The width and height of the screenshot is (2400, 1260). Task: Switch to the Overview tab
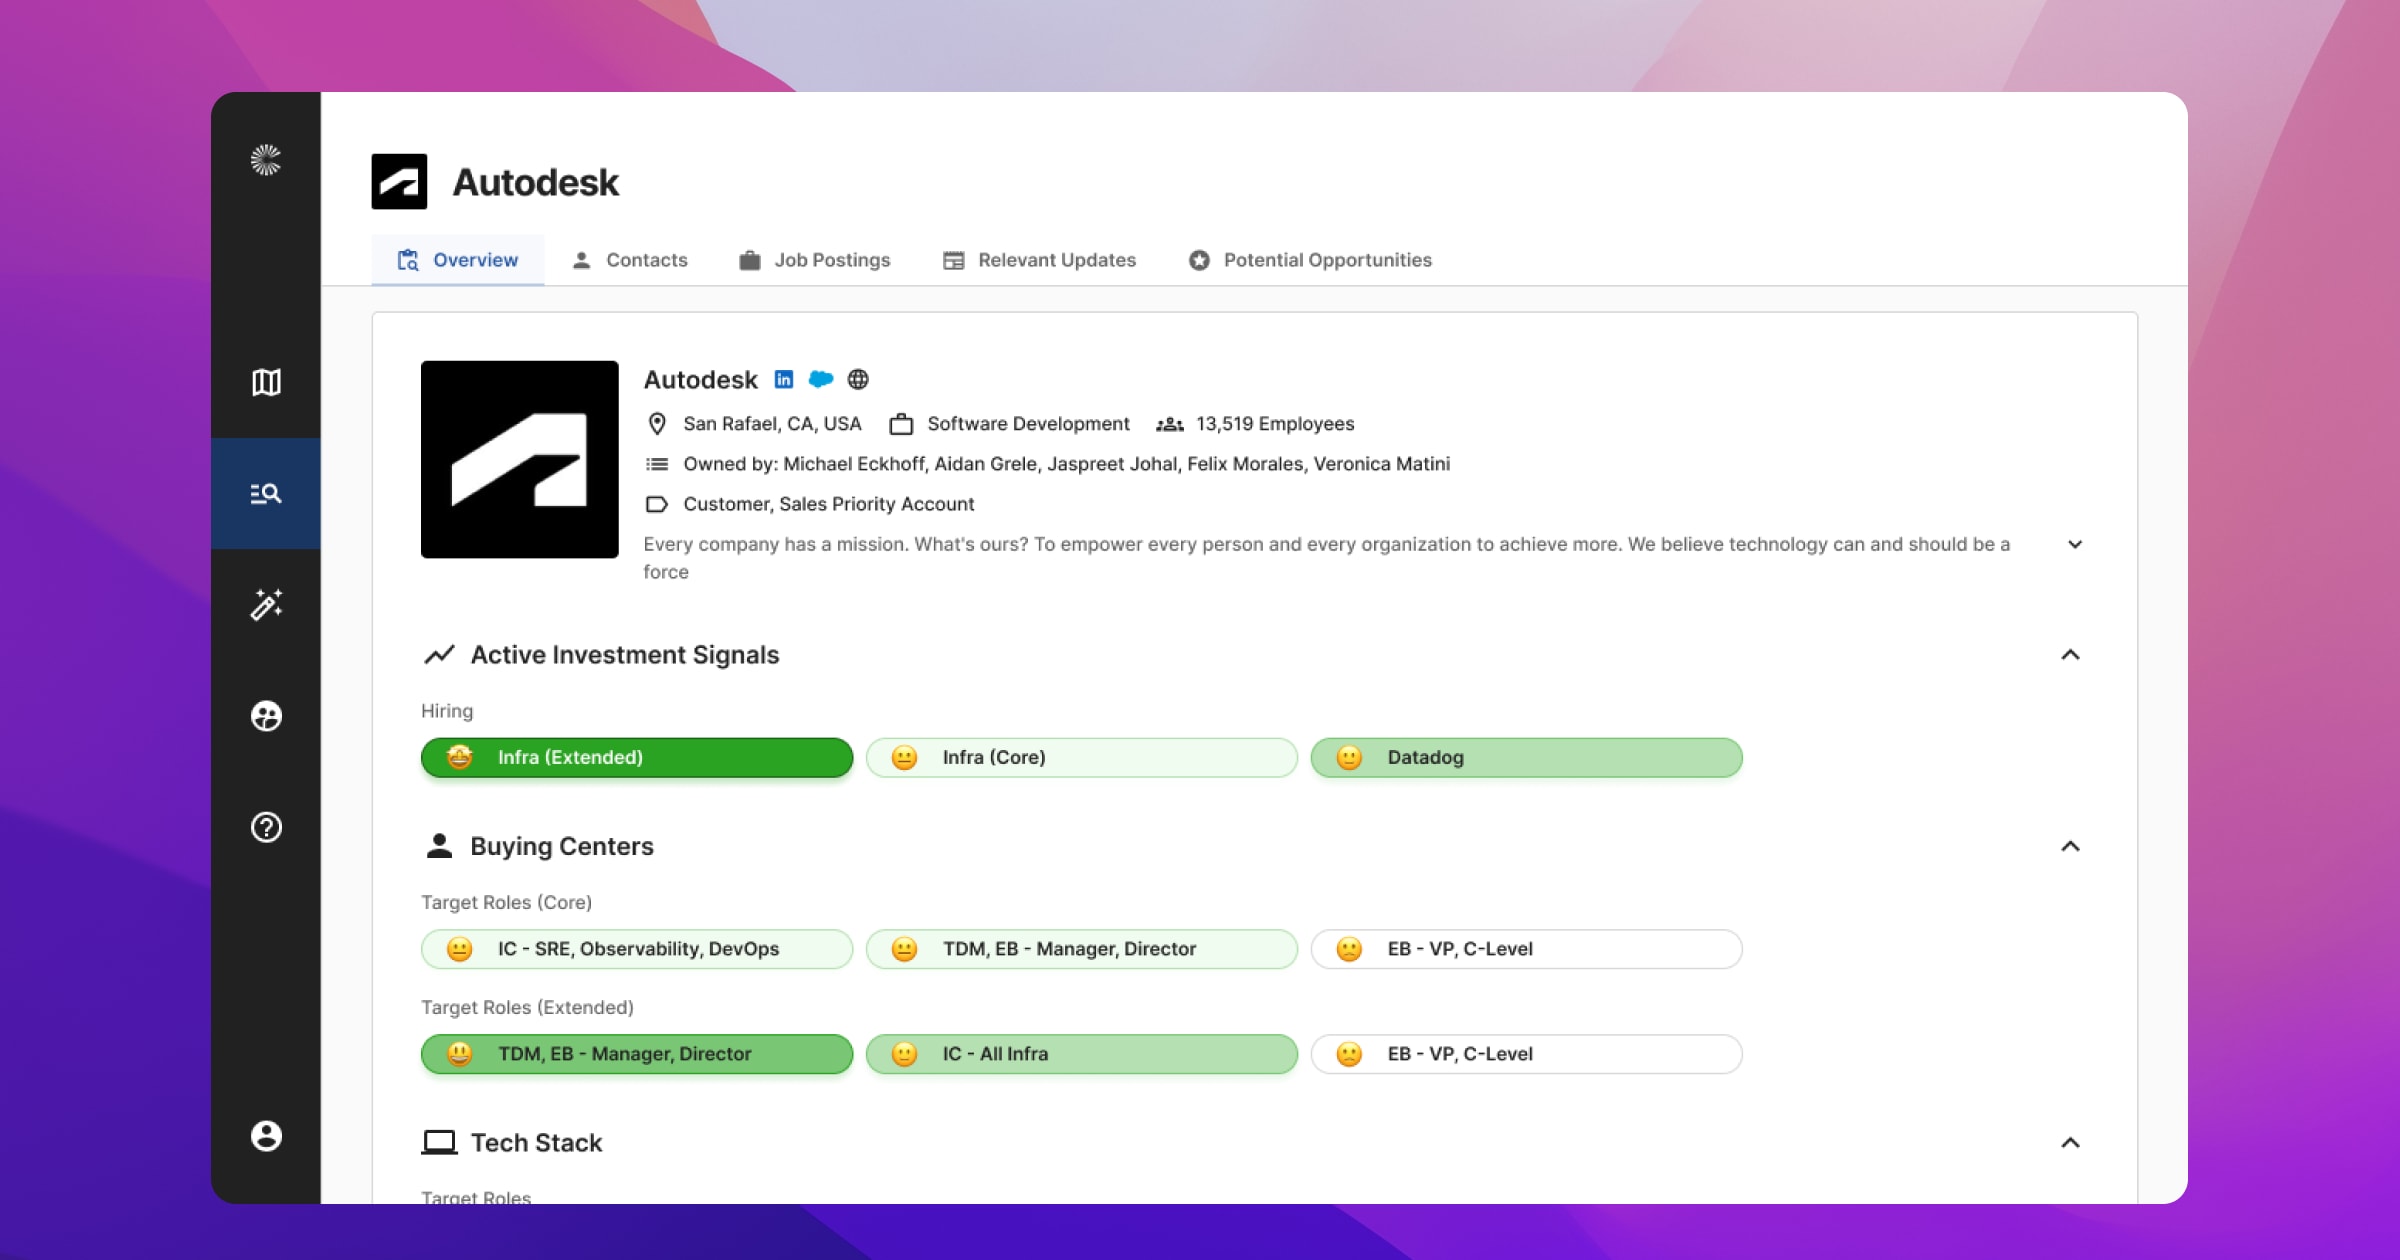[458, 260]
